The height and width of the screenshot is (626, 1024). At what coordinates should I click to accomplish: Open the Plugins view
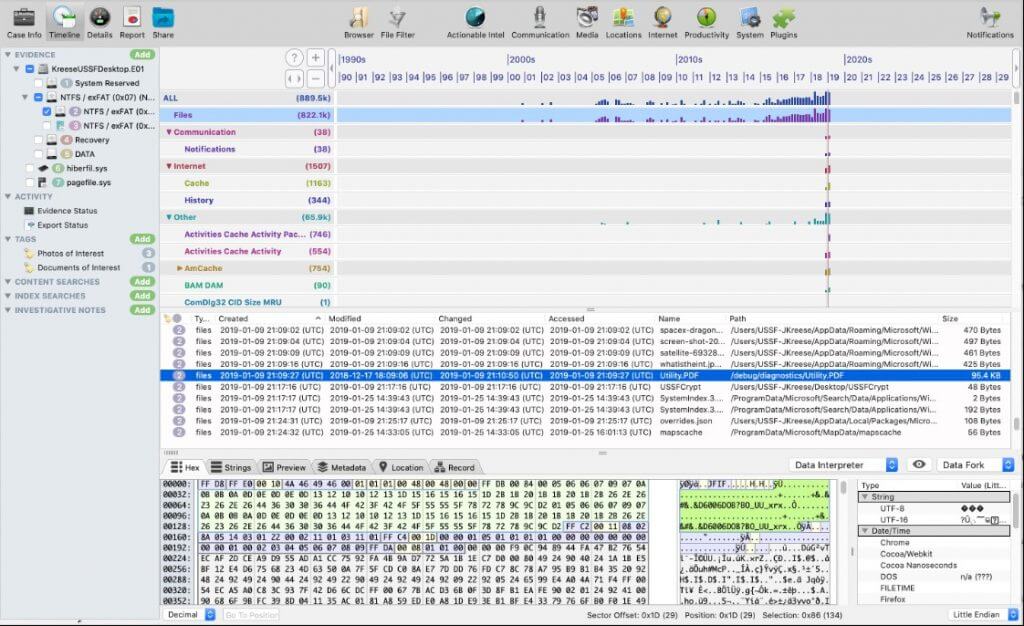coord(784,20)
